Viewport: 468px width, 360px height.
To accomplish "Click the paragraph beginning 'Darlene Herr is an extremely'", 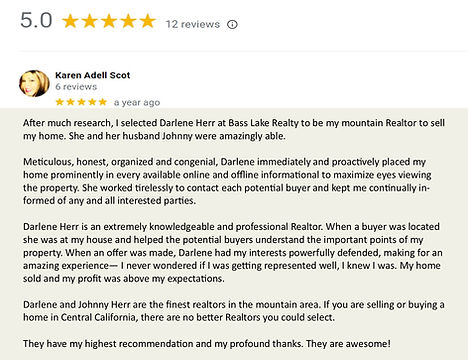I will [233, 252].
